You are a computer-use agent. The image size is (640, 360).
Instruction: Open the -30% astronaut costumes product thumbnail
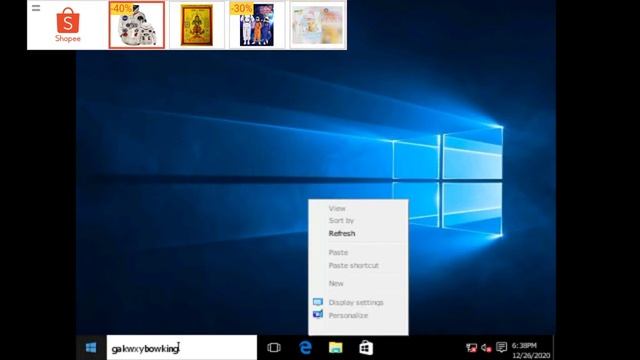click(257, 25)
